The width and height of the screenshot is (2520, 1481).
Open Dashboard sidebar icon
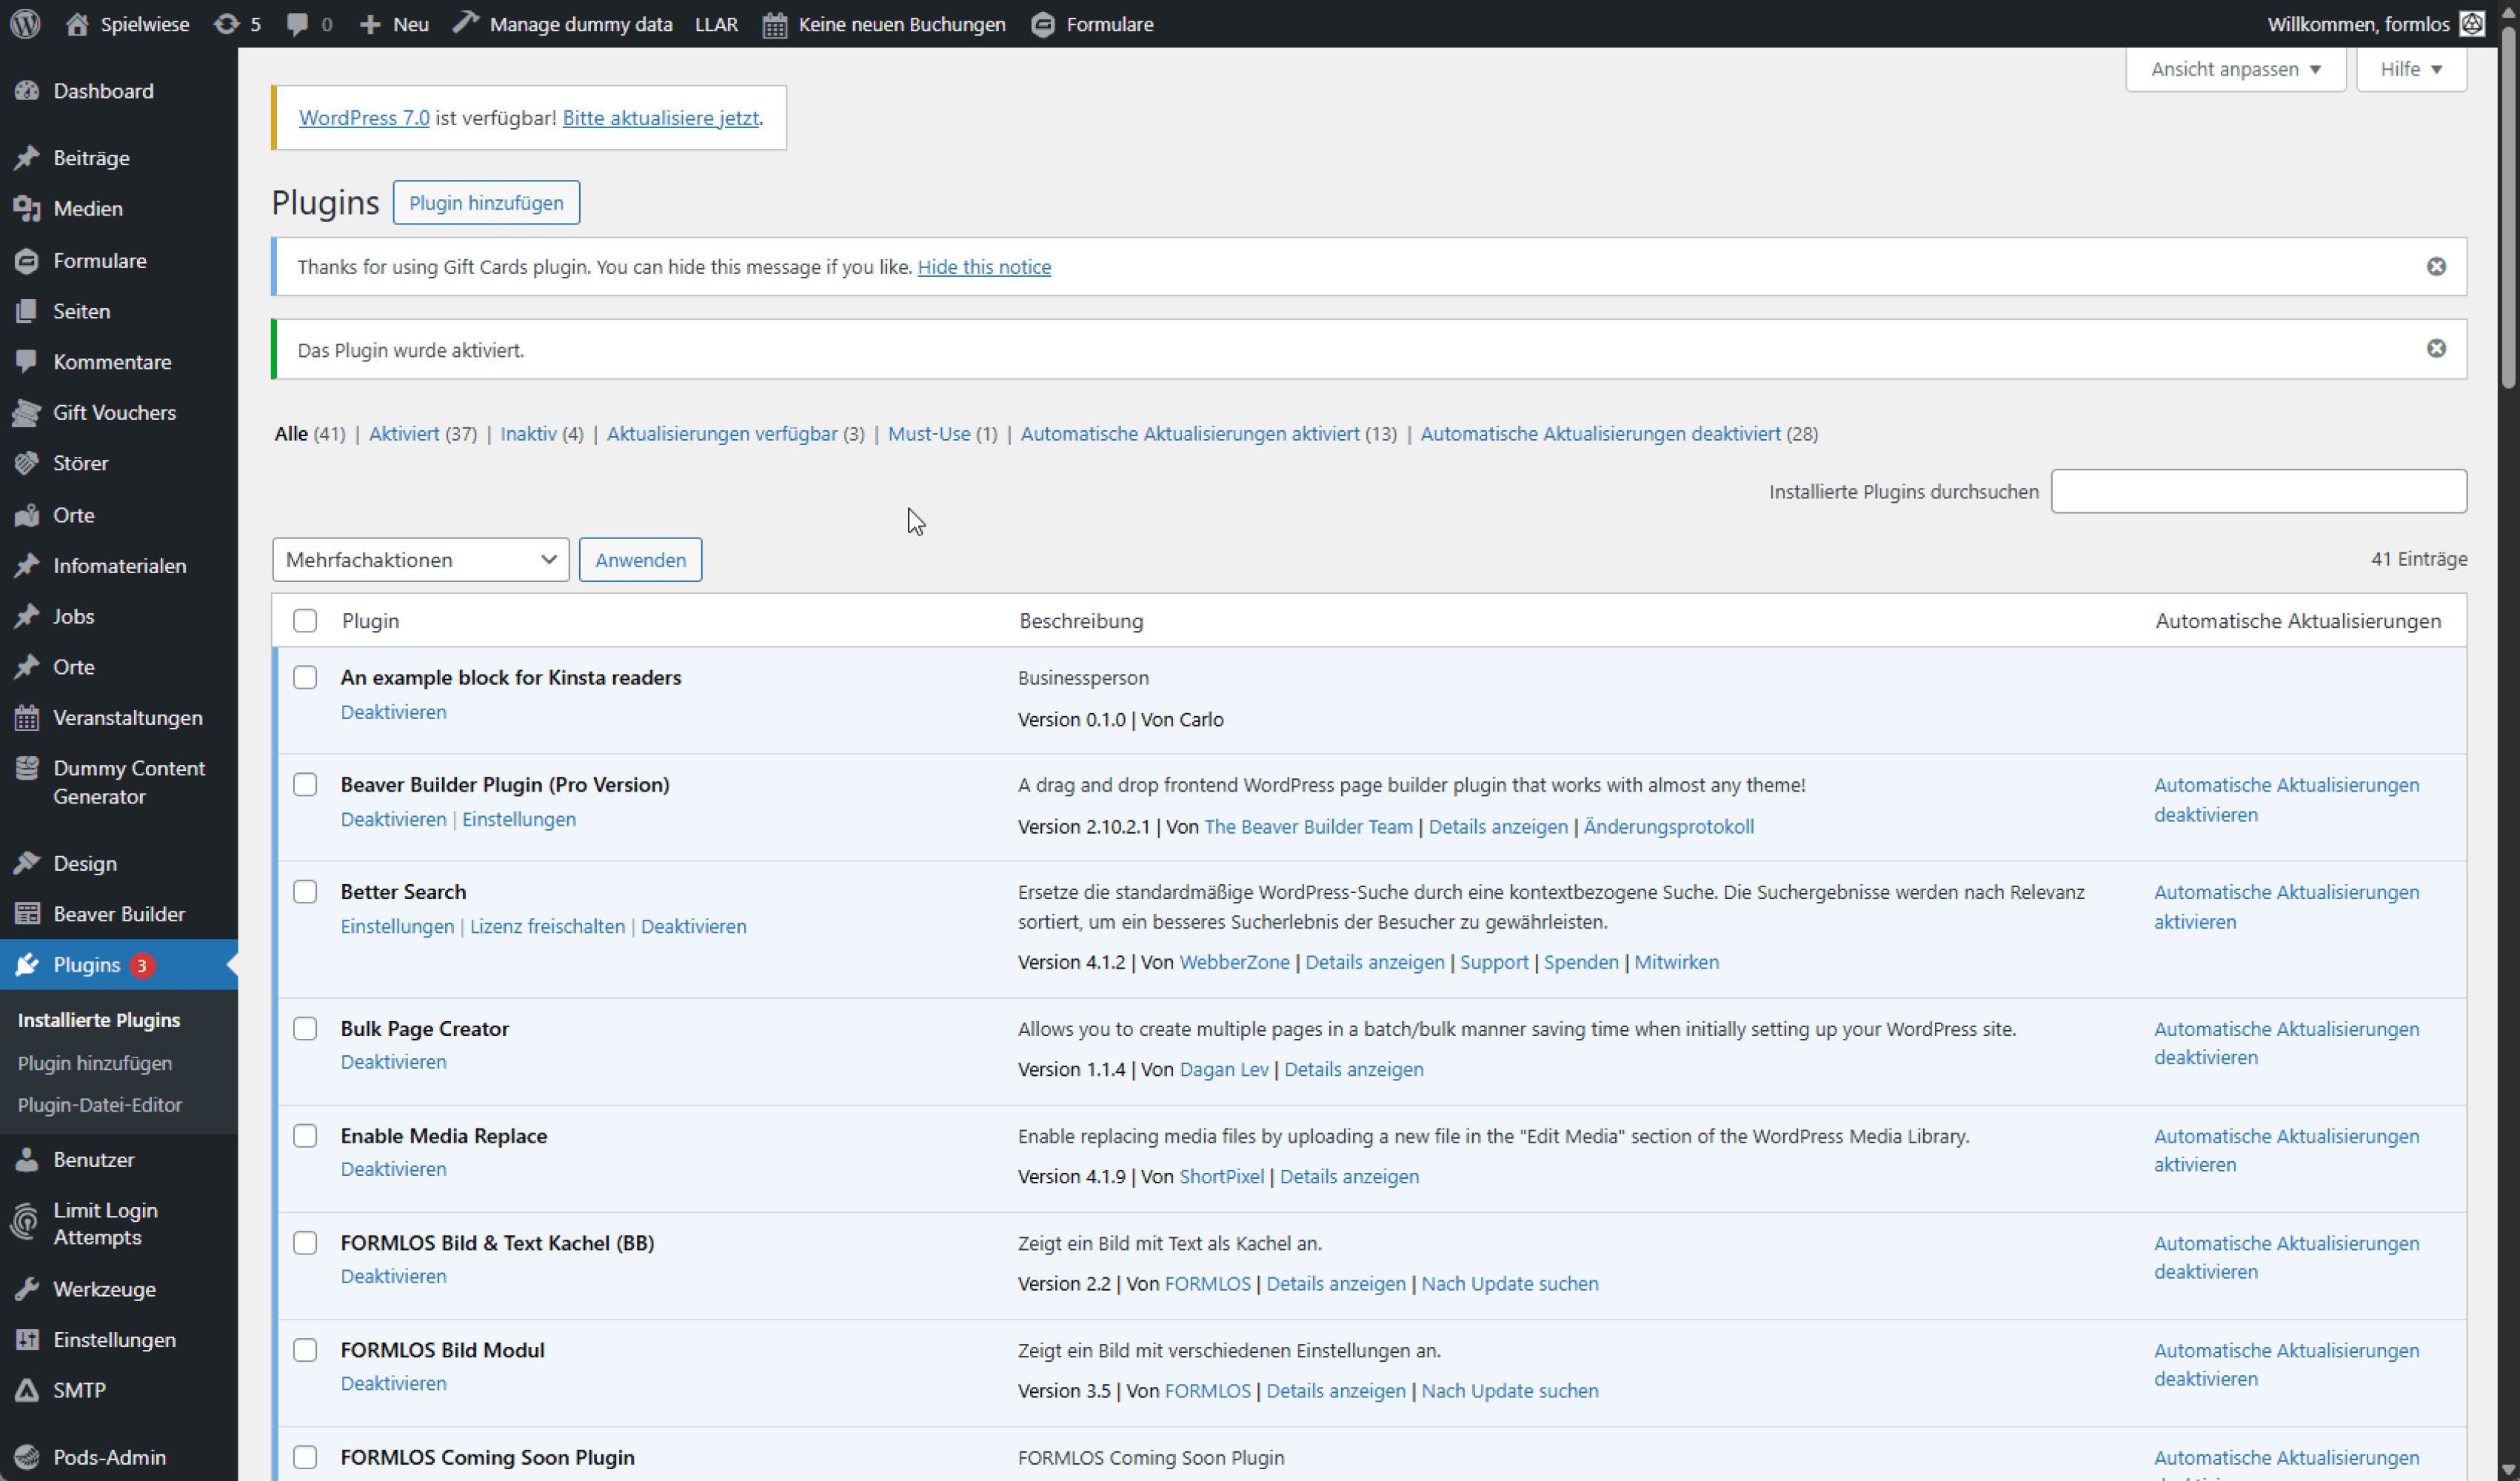tap(27, 91)
